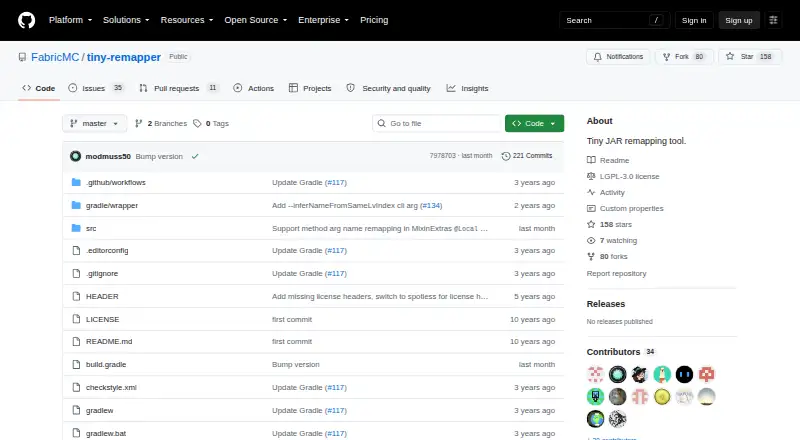Open the .gitignore file
This screenshot has width=800, height=440.
tap(102, 274)
